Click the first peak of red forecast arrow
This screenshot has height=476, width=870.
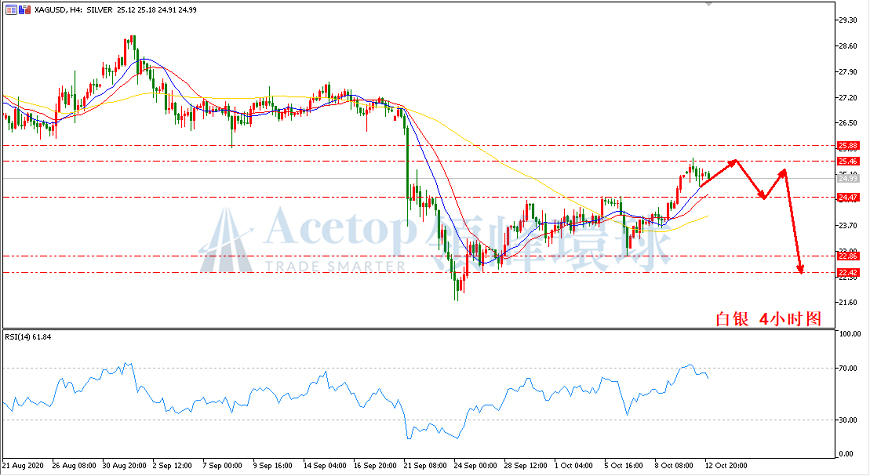coord(735,161)
